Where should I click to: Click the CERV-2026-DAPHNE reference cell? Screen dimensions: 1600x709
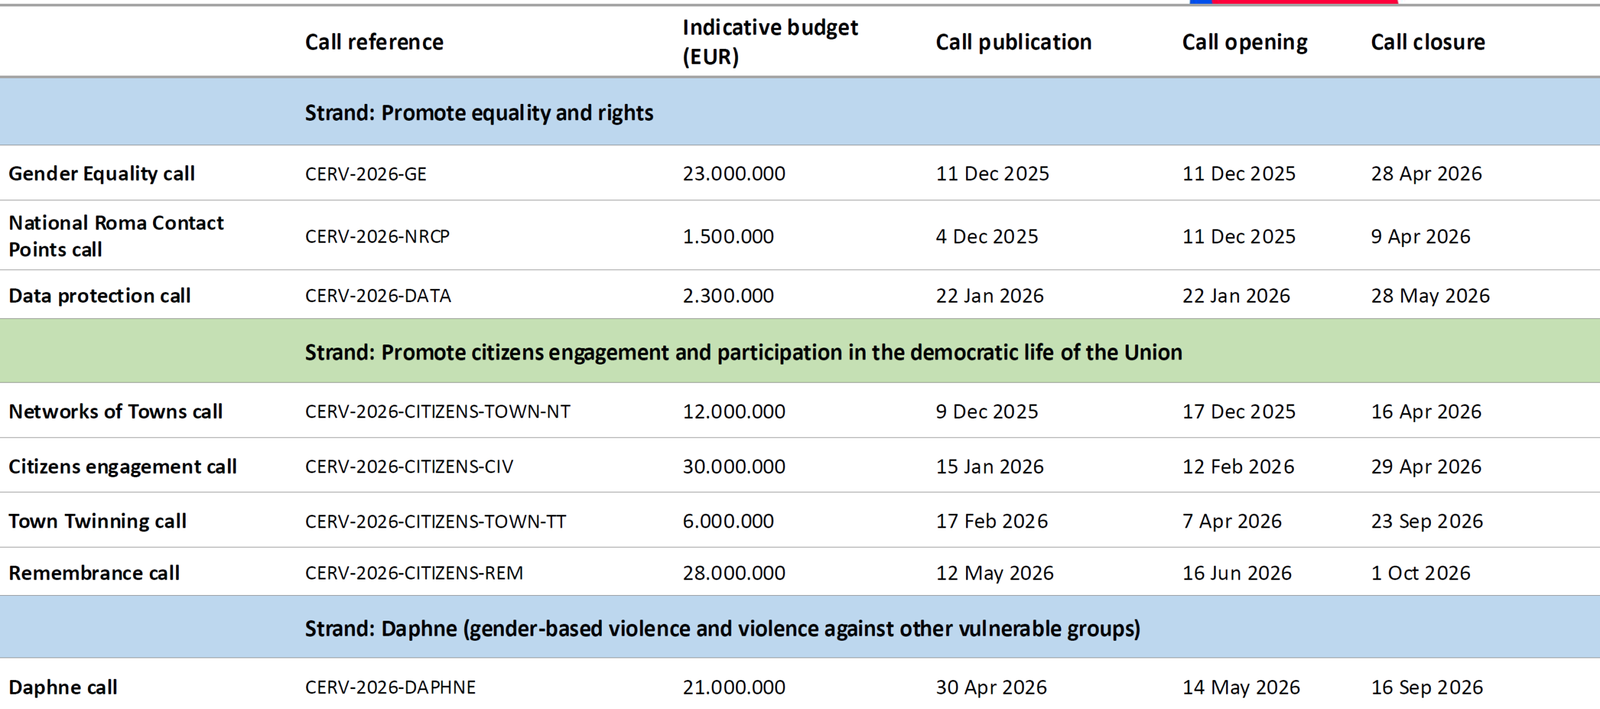(x=390, y=688)
